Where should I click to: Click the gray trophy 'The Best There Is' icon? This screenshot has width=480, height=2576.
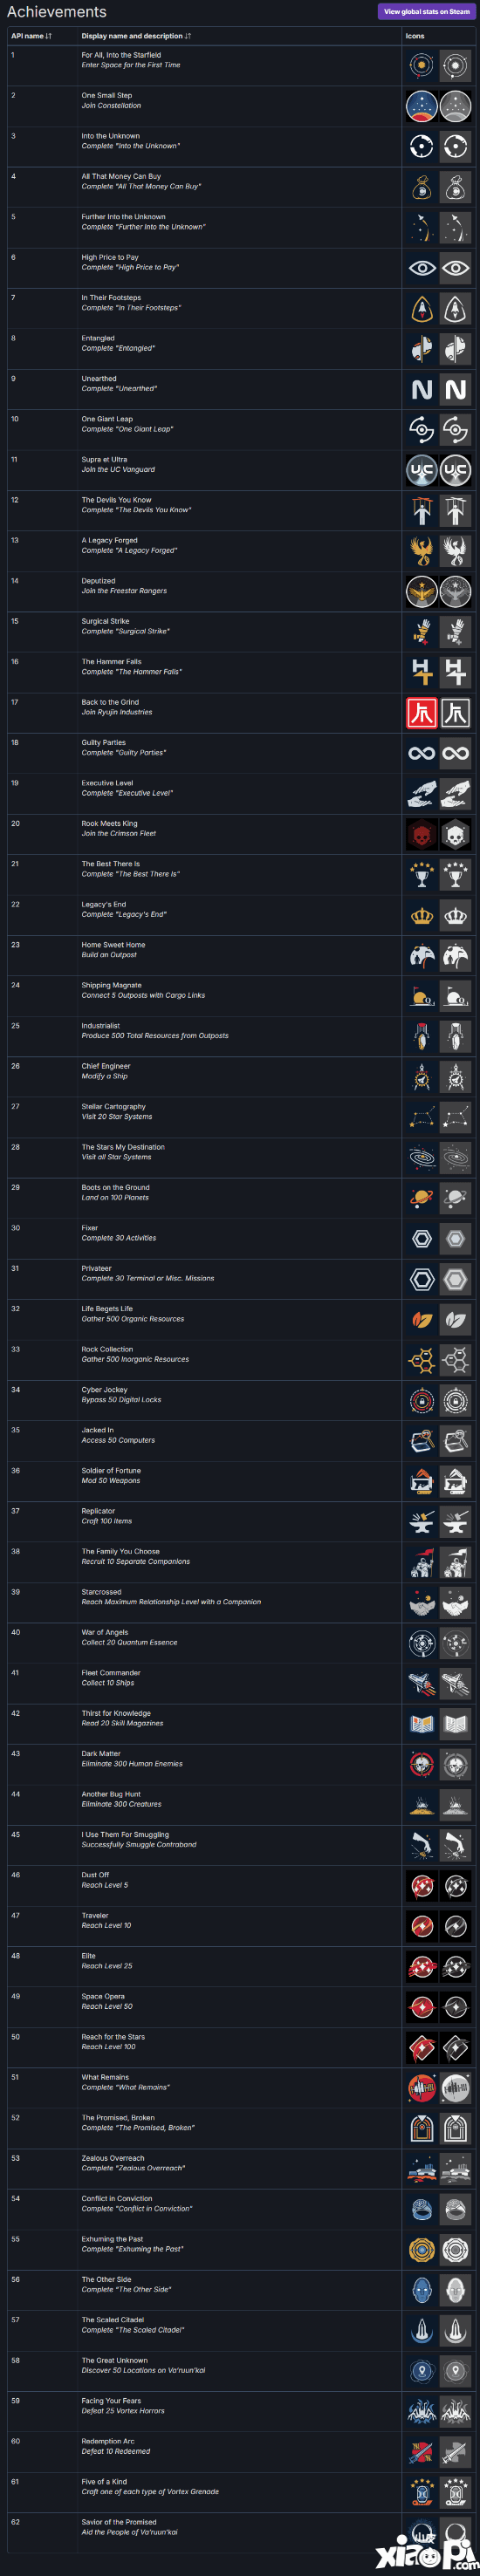pos(456,875)
